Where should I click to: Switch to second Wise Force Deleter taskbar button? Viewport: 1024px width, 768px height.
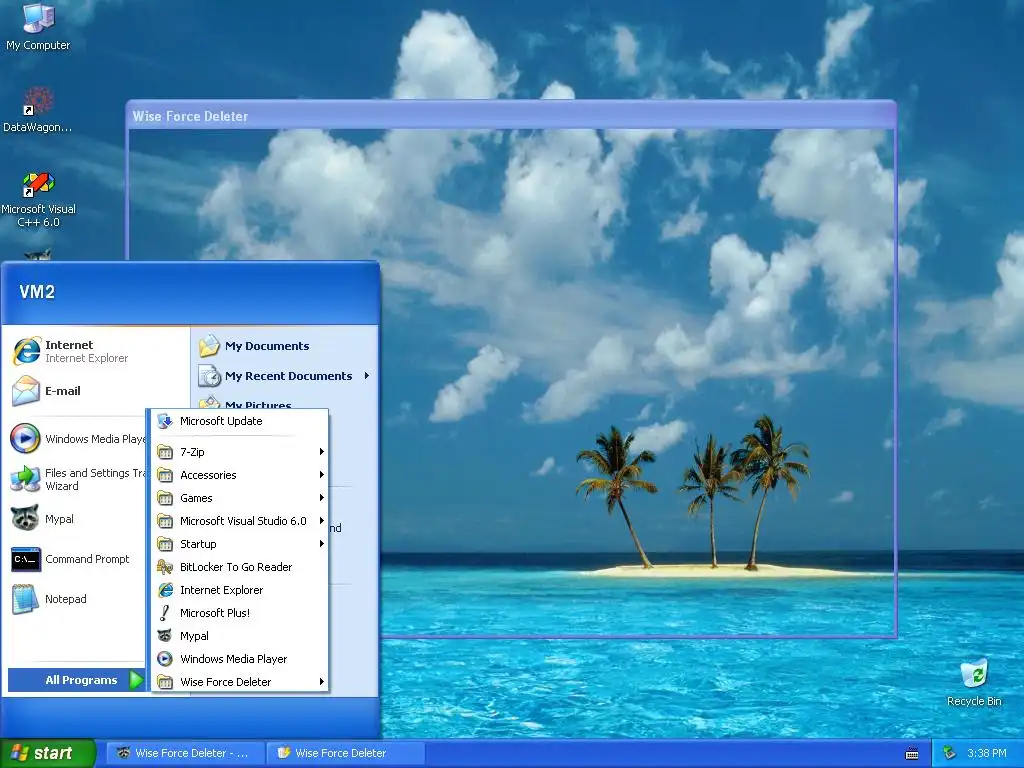pos(346,753)
